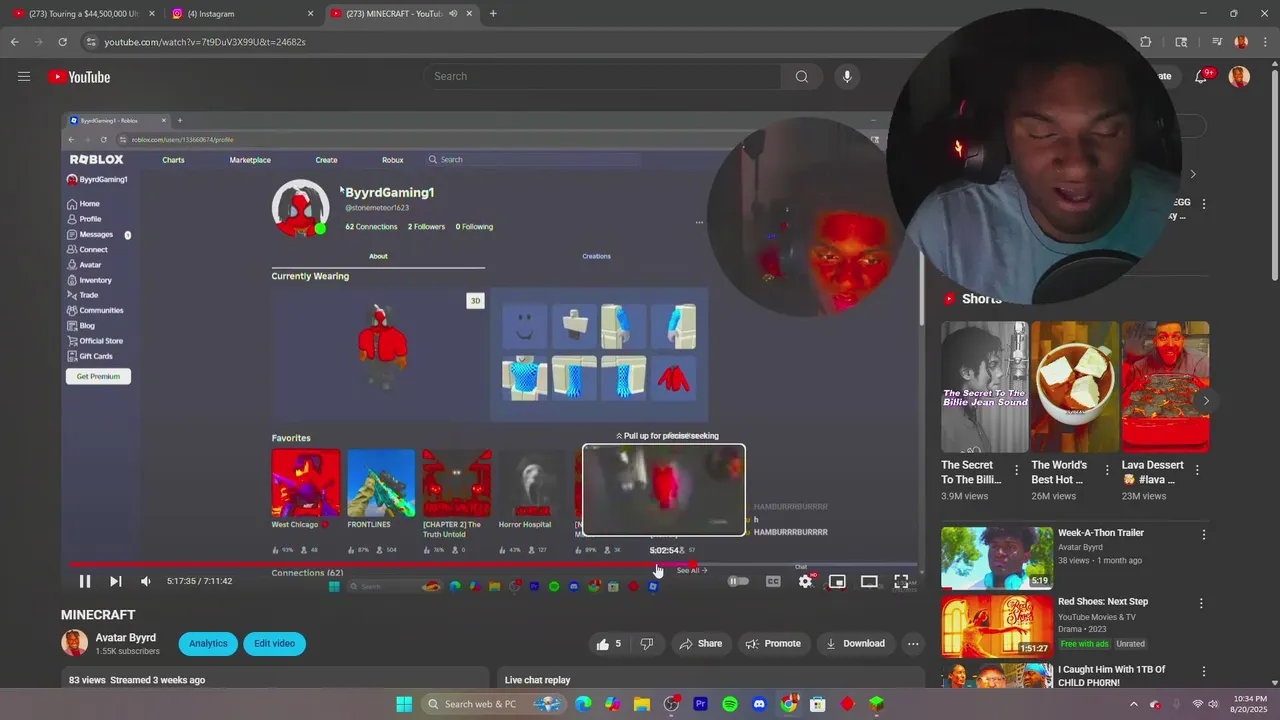Go to YouTube home via logo

[x=79, y=77]
